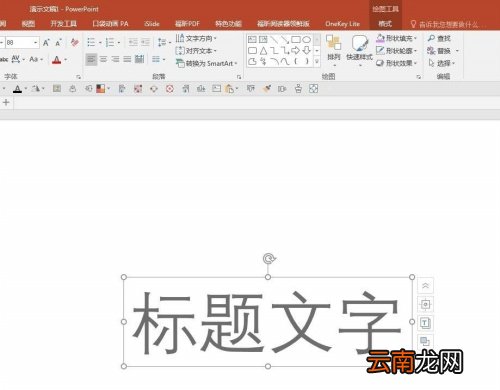
Task: Click quick toolbar red-orange color square icon
Action: point(101,89)
